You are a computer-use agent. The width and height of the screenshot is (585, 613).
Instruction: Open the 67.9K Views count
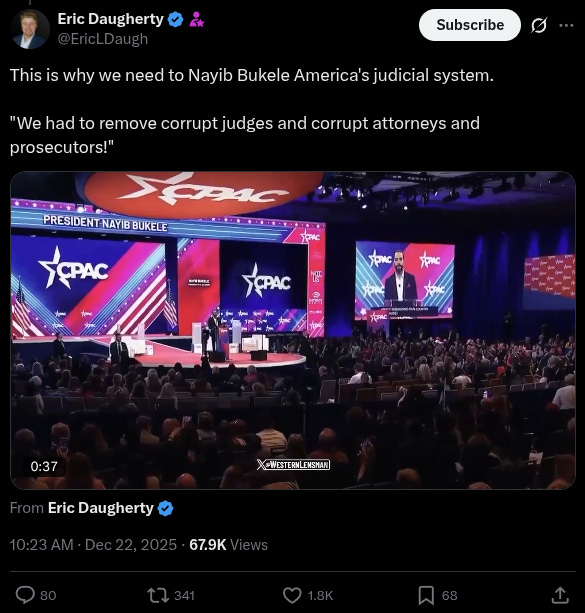pos(228,545)
